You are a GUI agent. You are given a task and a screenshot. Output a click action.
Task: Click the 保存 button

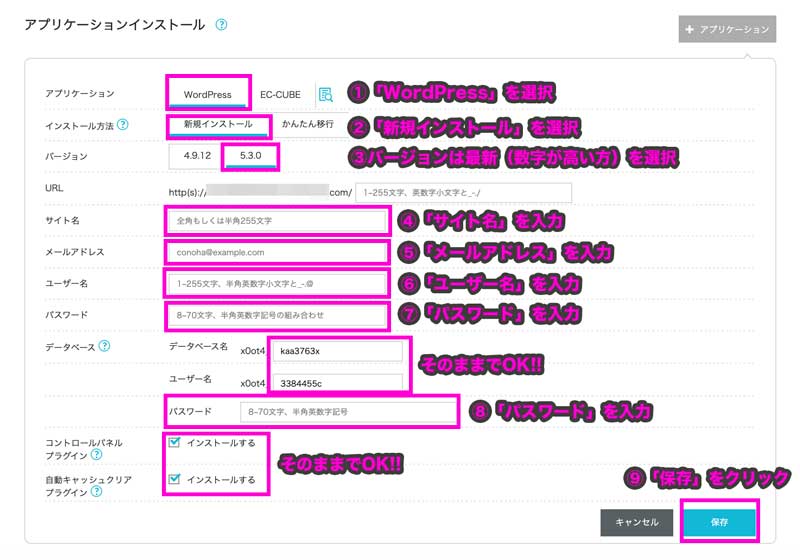(719, 522)
